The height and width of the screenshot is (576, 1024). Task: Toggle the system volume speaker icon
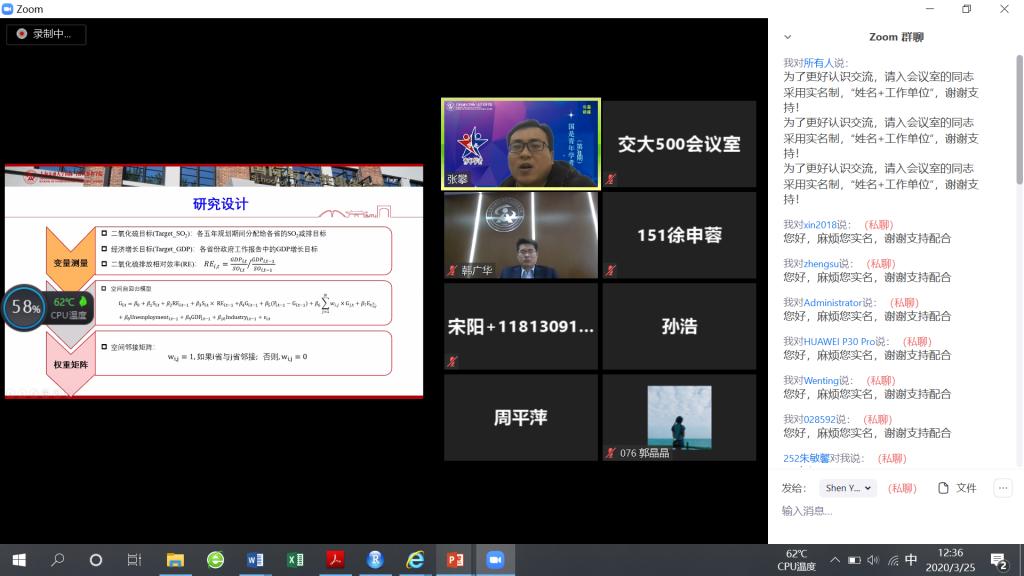click(873, 560)
